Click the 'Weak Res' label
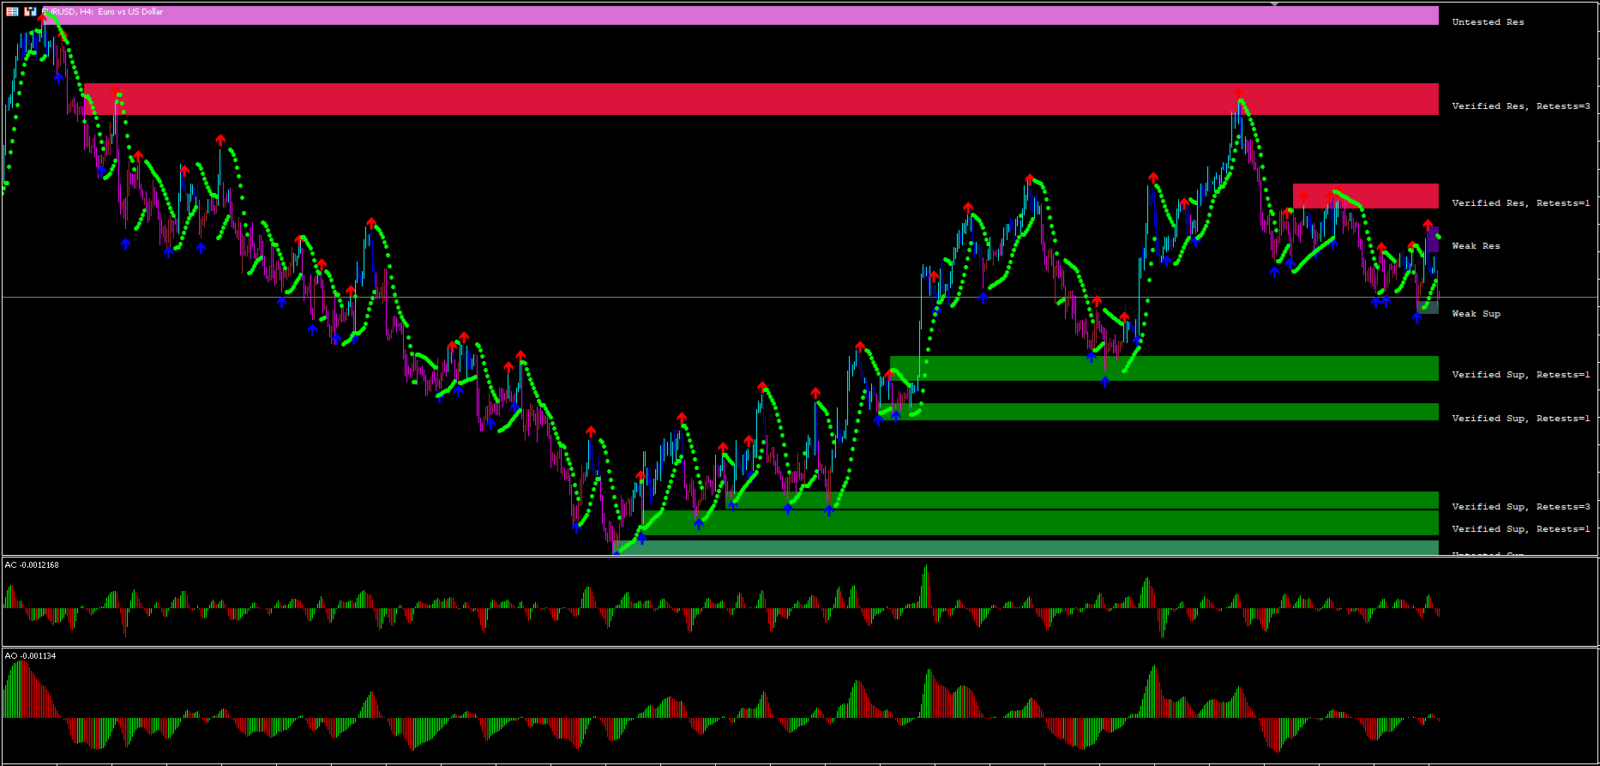The width and height of the screenshot is (1600, 766). coord(1476,246)
